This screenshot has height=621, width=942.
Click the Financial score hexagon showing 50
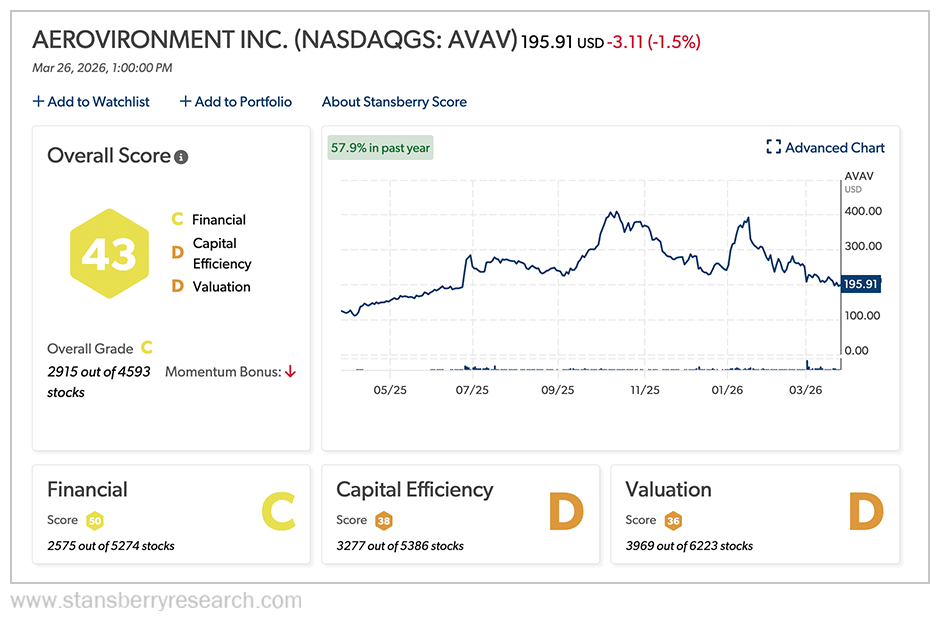[97, 520]
